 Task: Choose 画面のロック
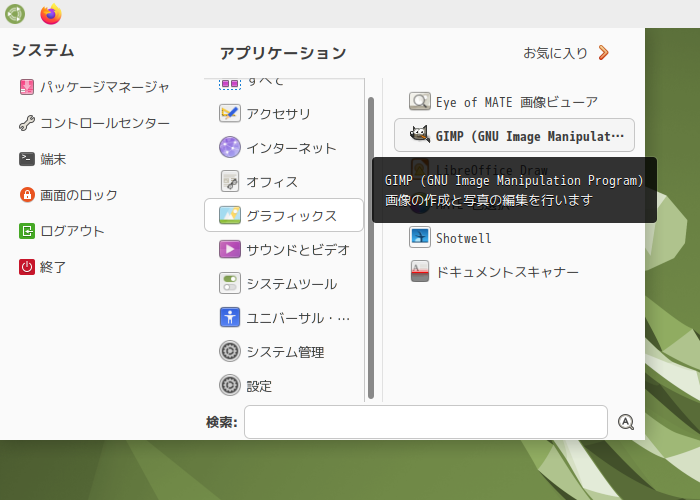coord(68,195)
